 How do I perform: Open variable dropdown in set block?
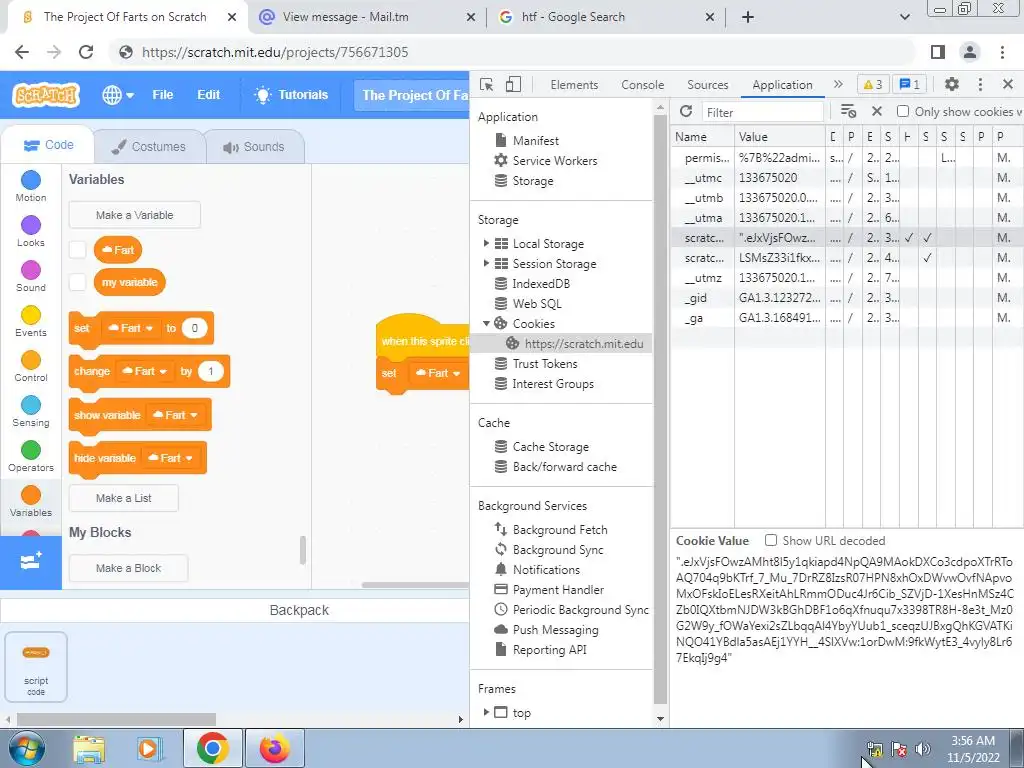point(130,328)
